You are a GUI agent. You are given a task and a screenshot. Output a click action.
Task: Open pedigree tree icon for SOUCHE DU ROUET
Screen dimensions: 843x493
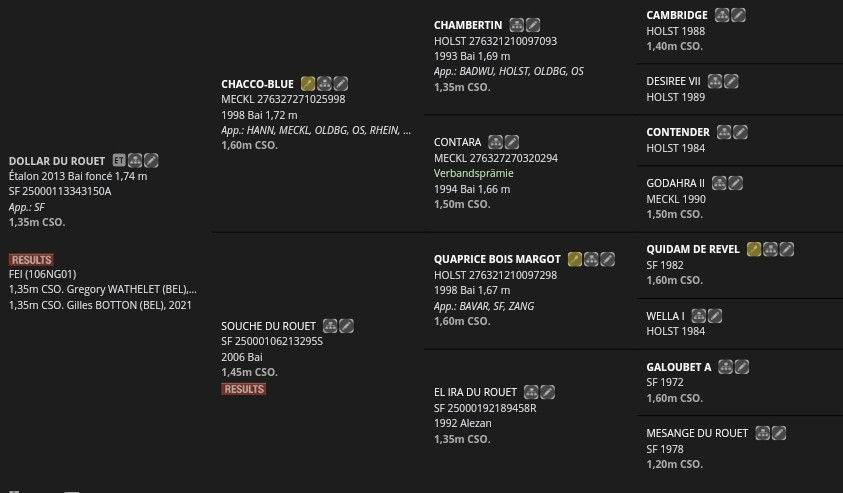[330, 326]
